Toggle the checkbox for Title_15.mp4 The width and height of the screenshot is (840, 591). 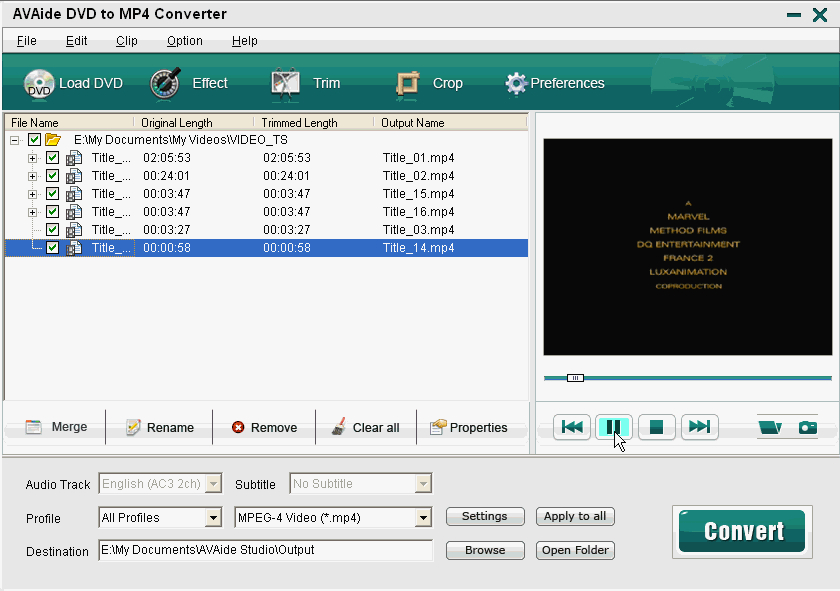point(53,194)
